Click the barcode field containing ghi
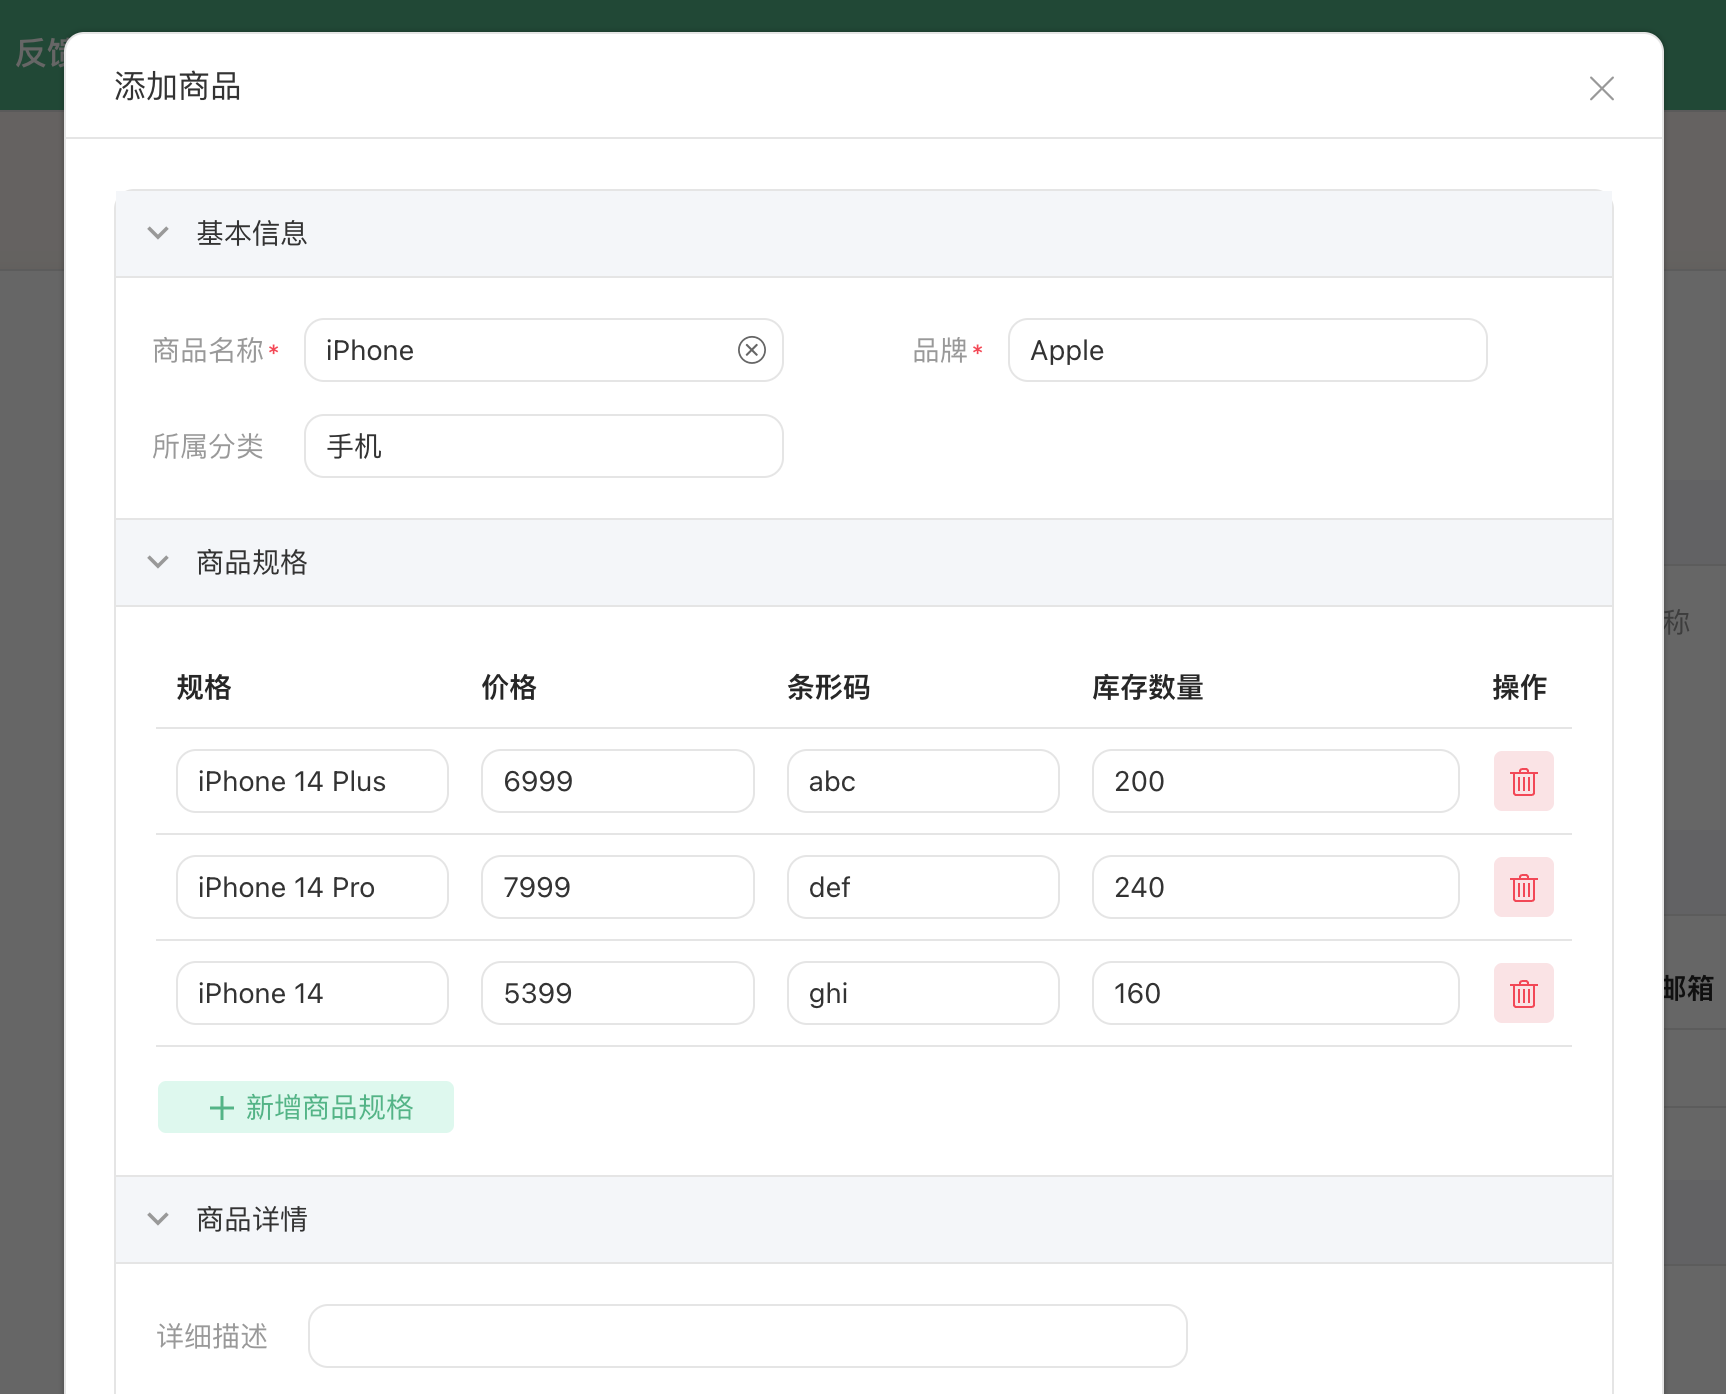The image size is (1726, 1394). (922, 993)
